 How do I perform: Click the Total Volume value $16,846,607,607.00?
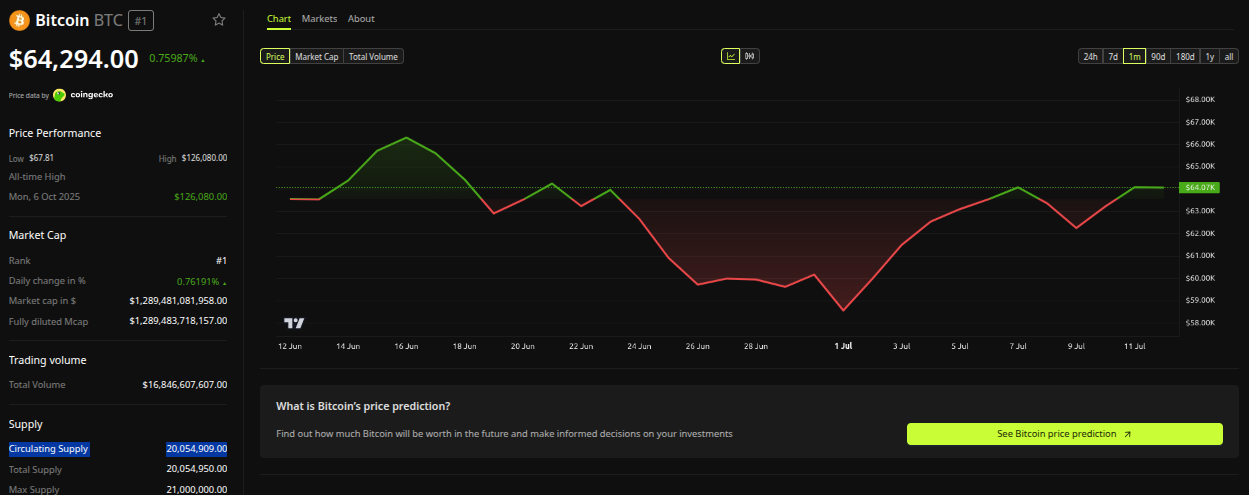(x=185, y=384)
